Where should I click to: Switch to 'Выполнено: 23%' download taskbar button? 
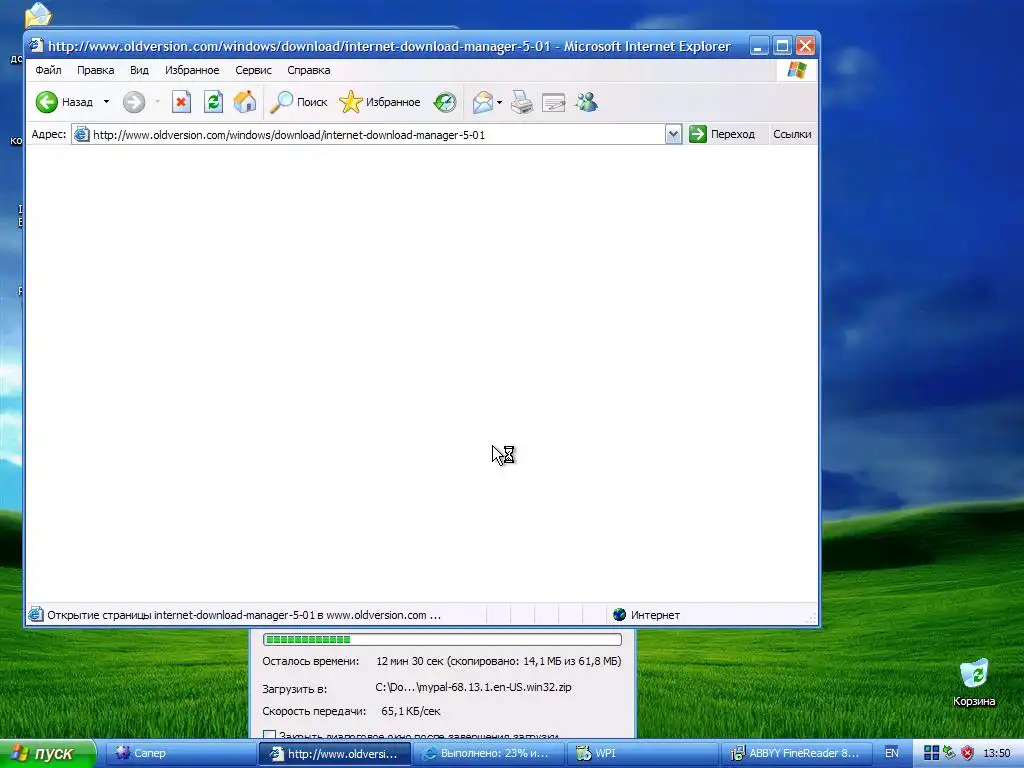[x=487, y=753]
